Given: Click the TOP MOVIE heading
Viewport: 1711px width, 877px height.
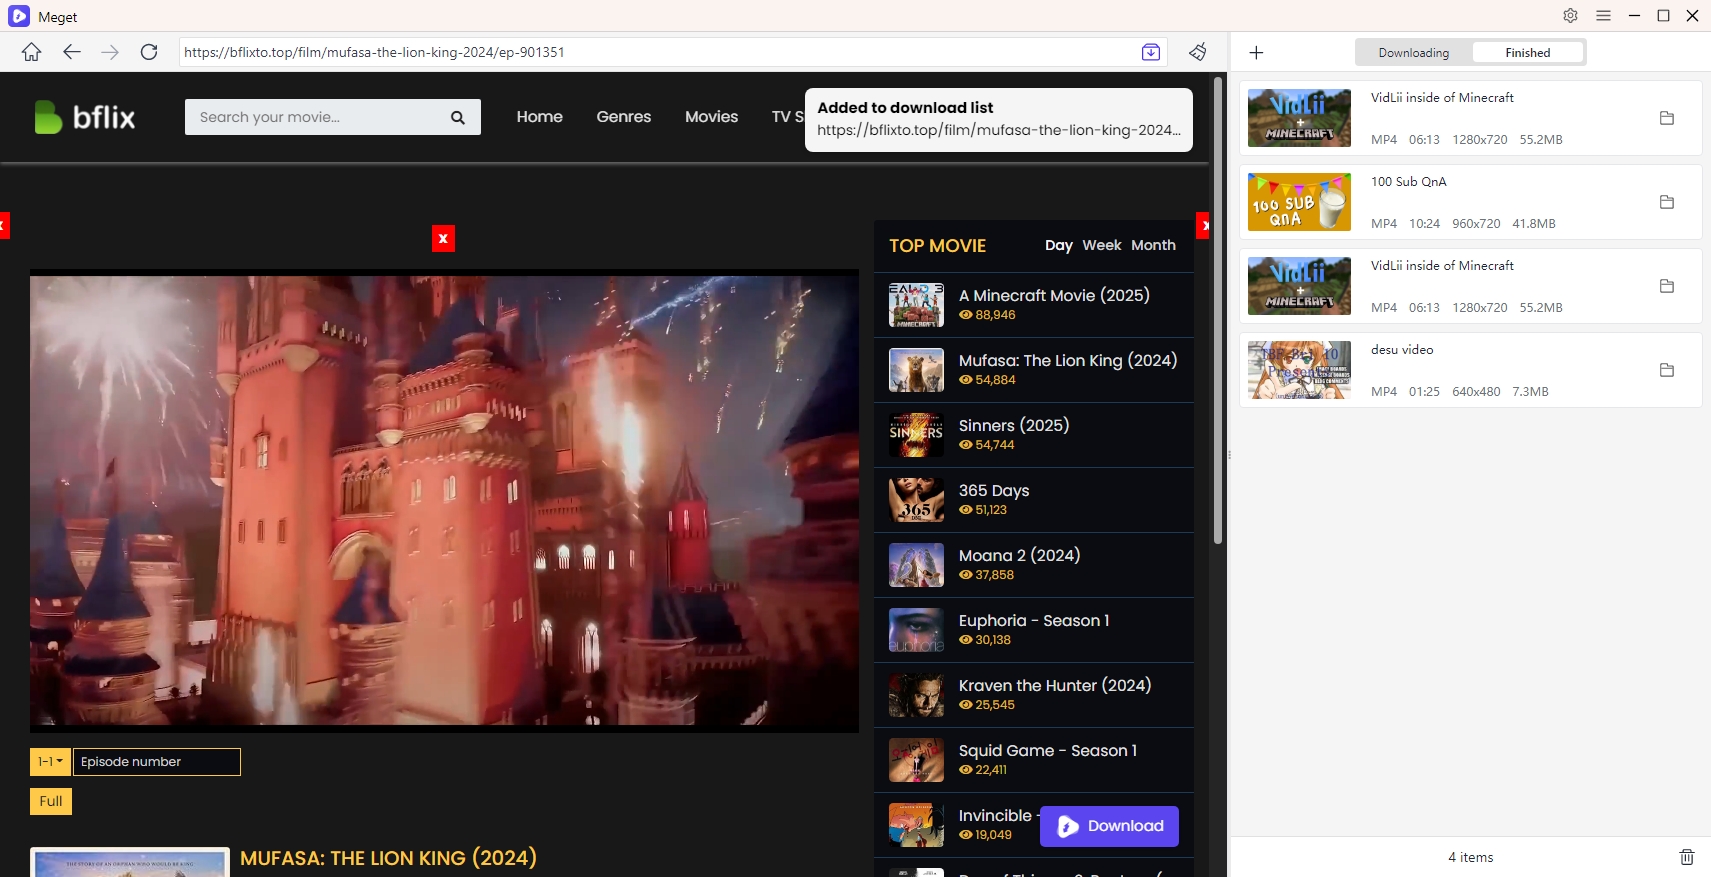Looking at the screenshot, I should [937, 246].
